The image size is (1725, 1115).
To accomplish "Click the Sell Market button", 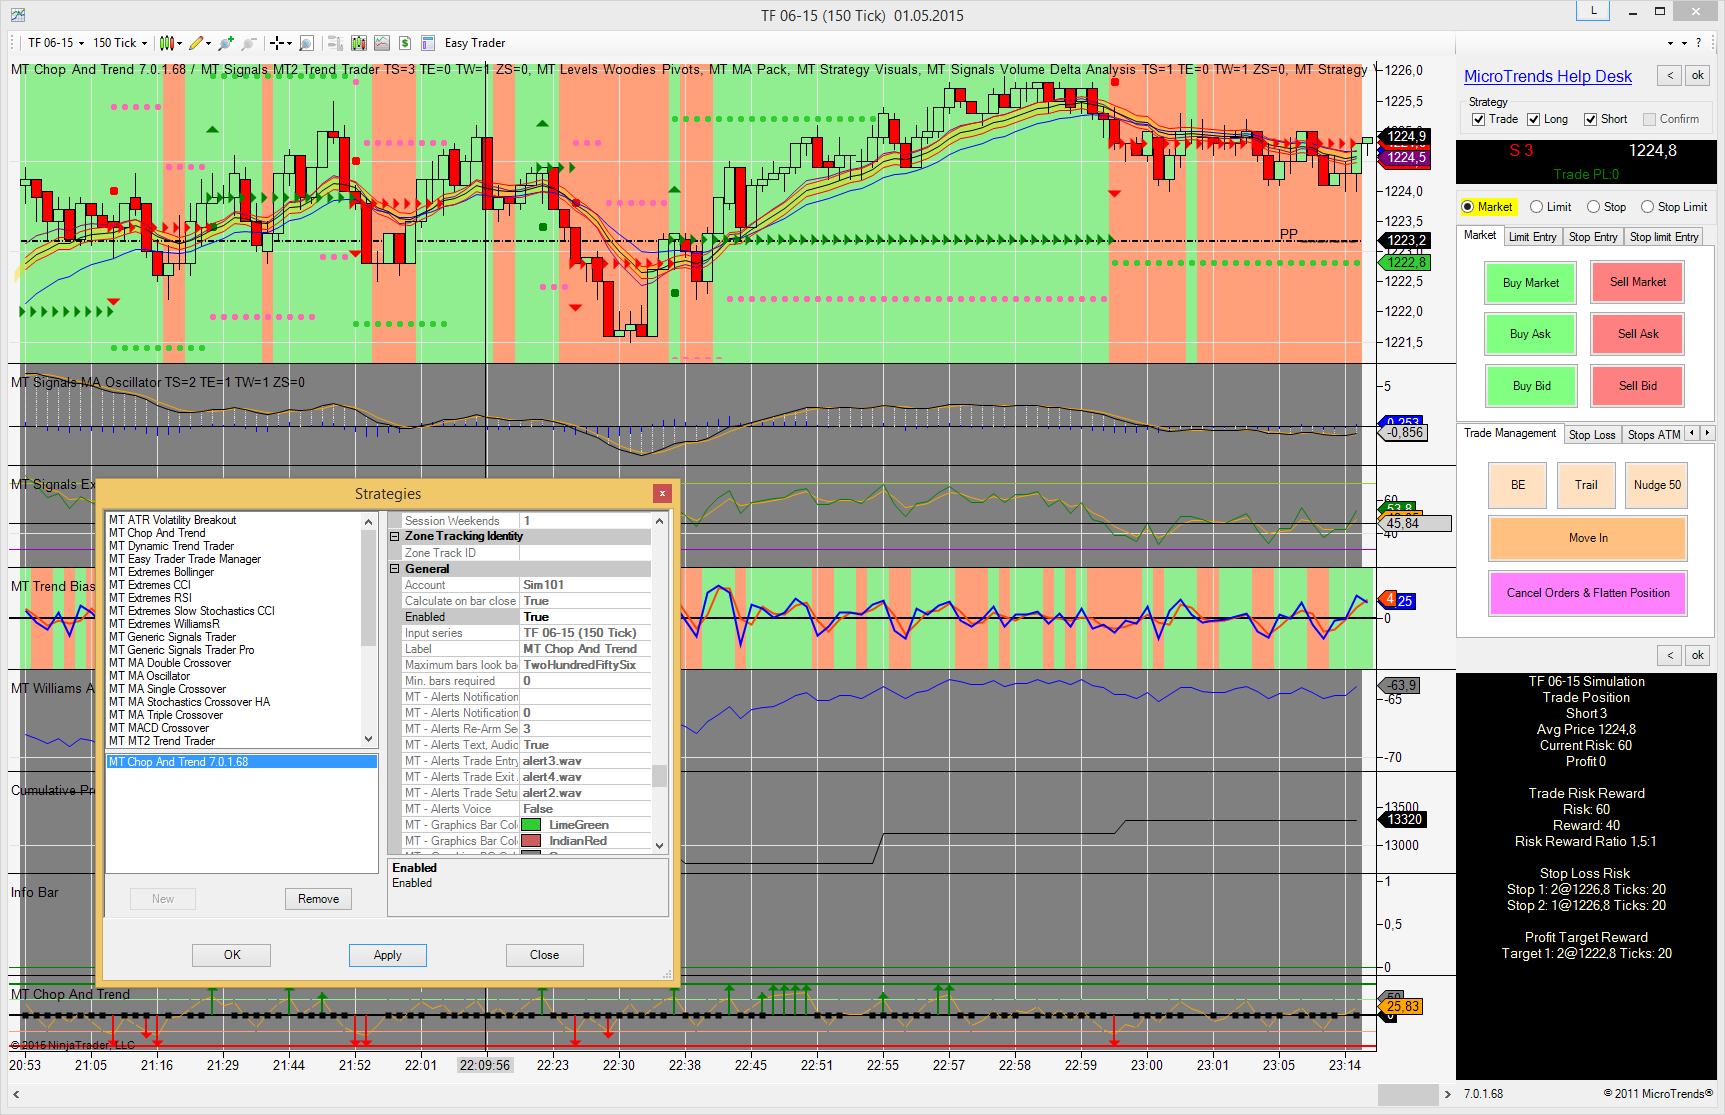I will tap(1637, 282).
